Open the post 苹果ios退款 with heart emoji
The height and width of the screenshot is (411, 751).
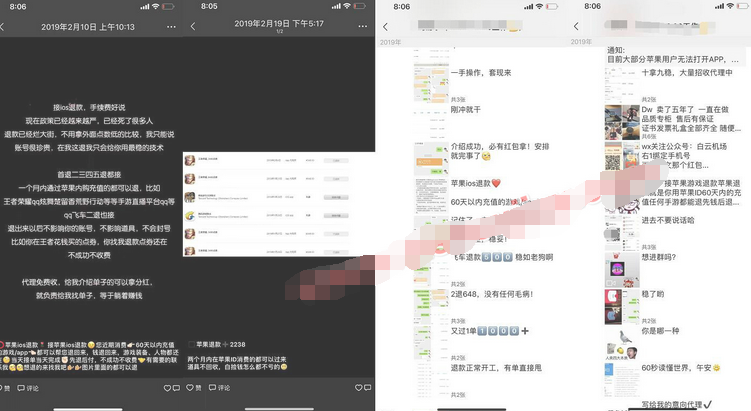tap(476, 183)
